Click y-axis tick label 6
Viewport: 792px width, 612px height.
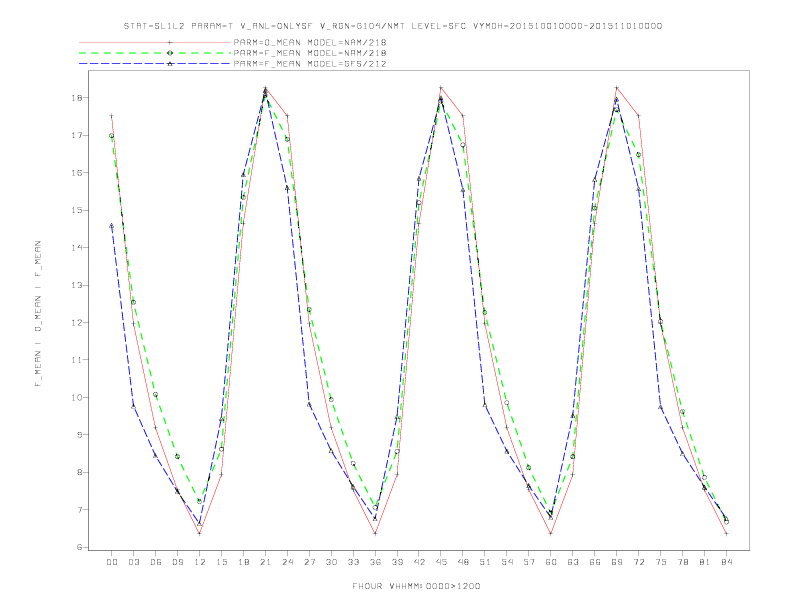(x=80, y=547)
